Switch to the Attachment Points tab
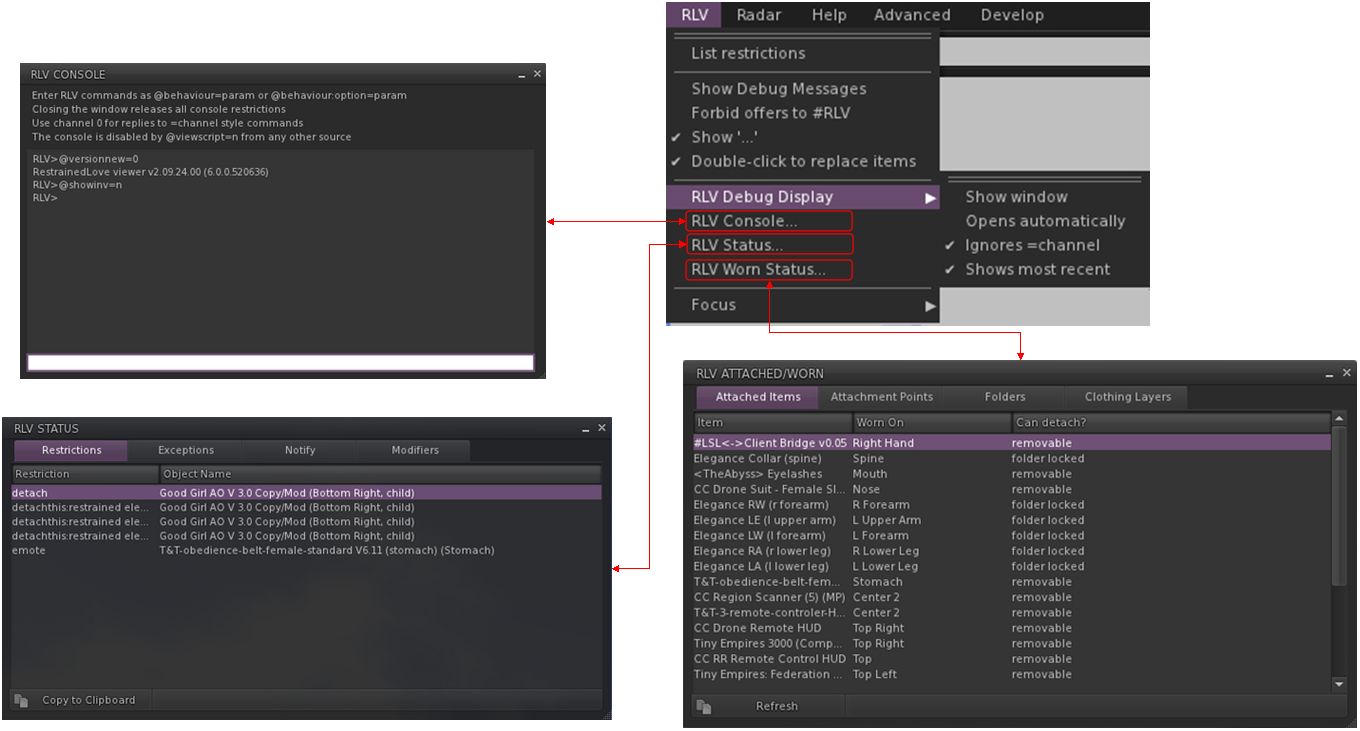This screenshot has width=1360, height=731. (x=881, y=397)
